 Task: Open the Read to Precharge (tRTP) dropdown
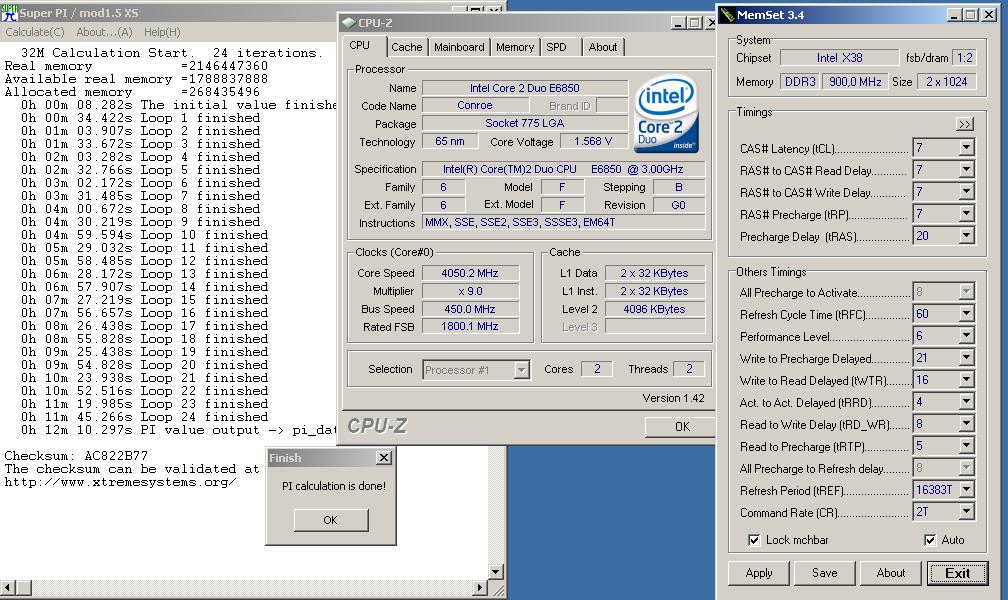point(966,446)
